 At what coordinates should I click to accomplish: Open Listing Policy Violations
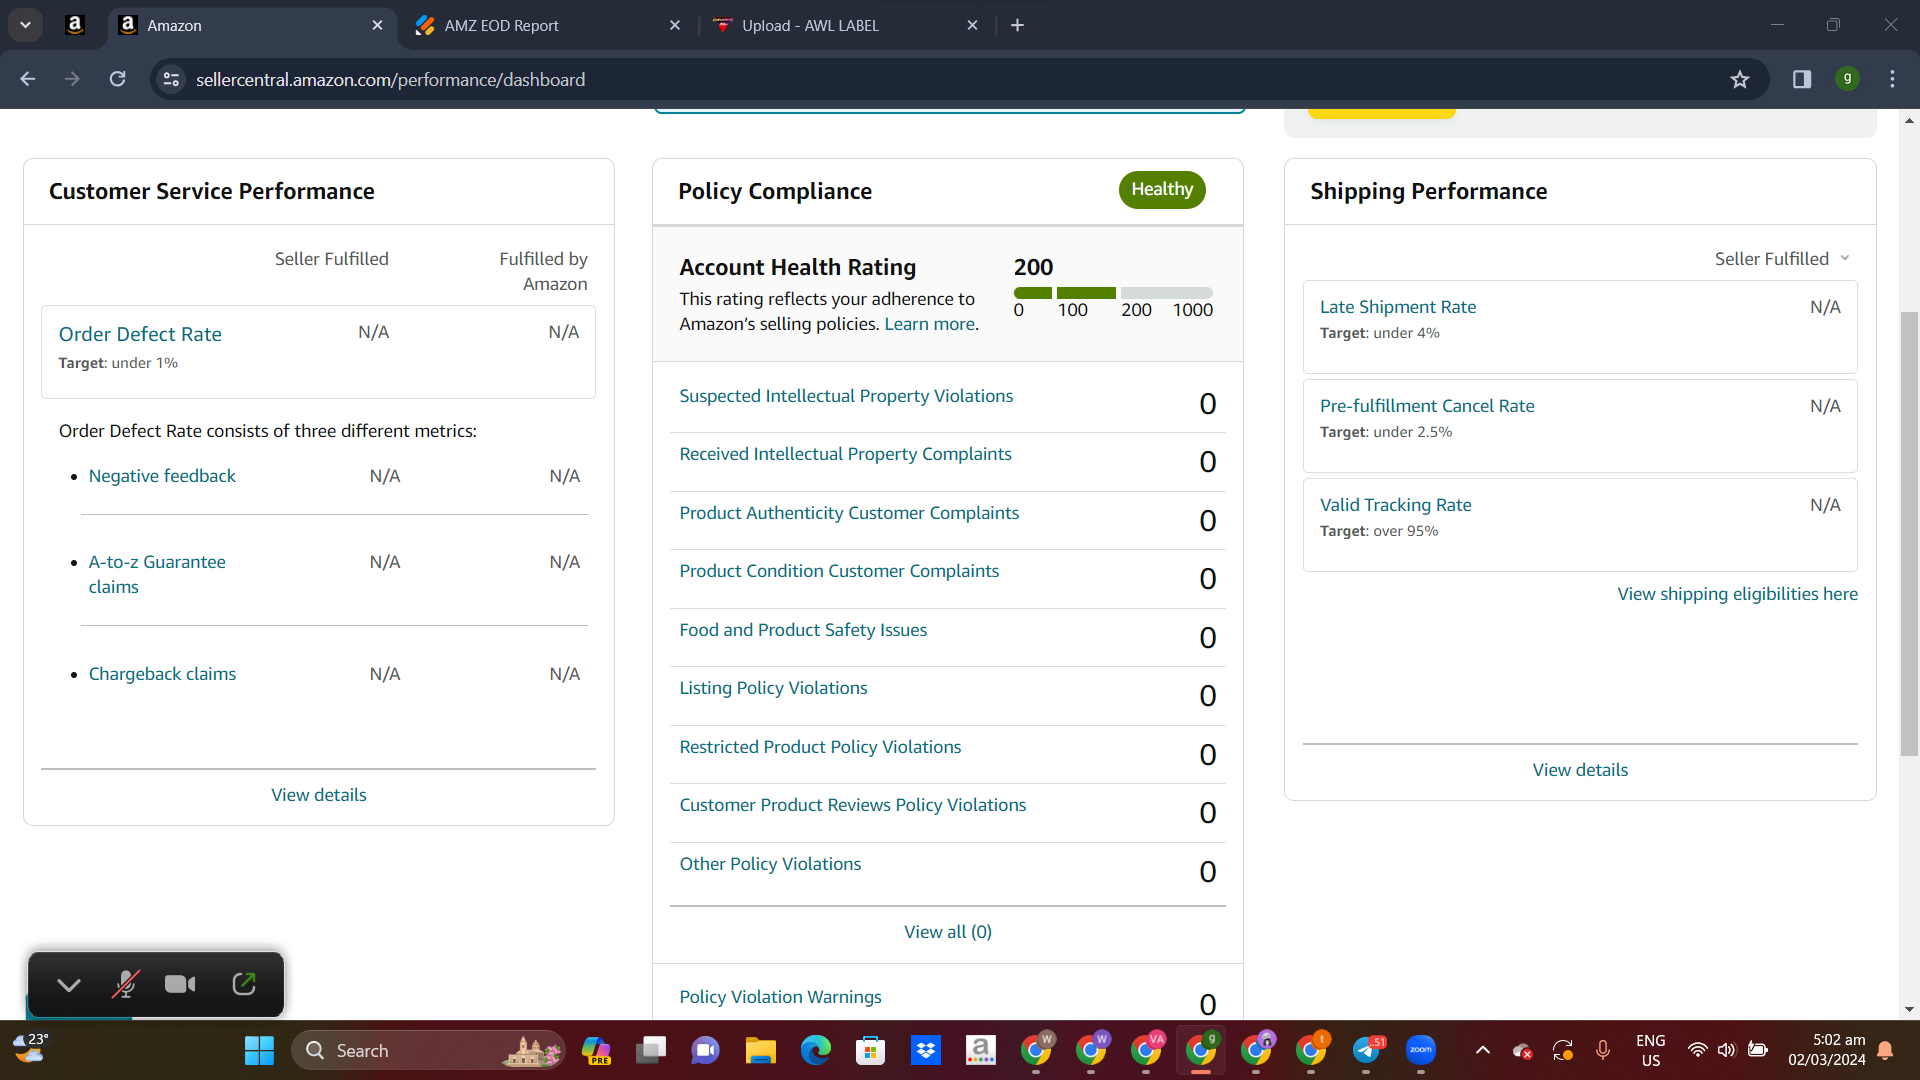coord(773,688)
